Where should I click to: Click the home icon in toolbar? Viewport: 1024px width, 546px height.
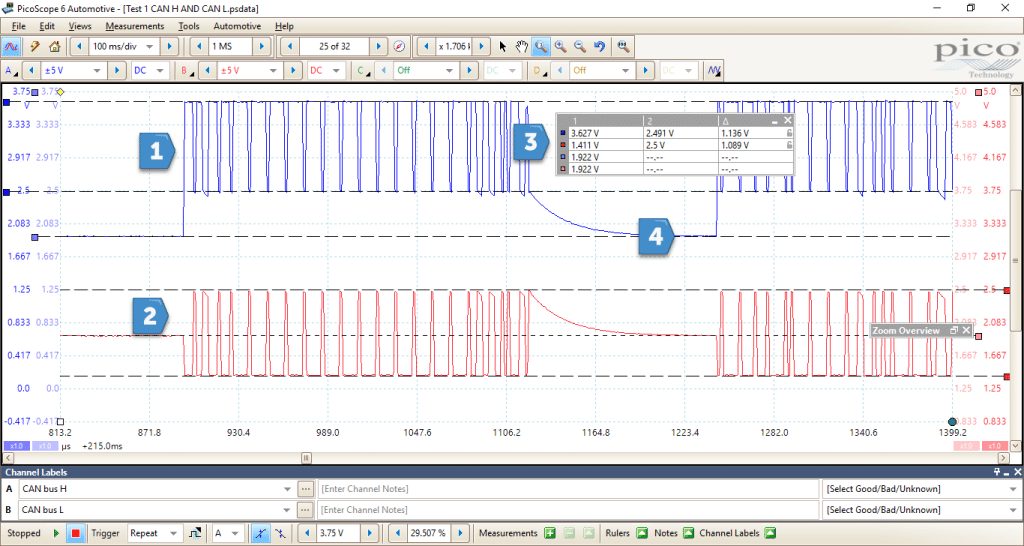click(x=54, y=46)
